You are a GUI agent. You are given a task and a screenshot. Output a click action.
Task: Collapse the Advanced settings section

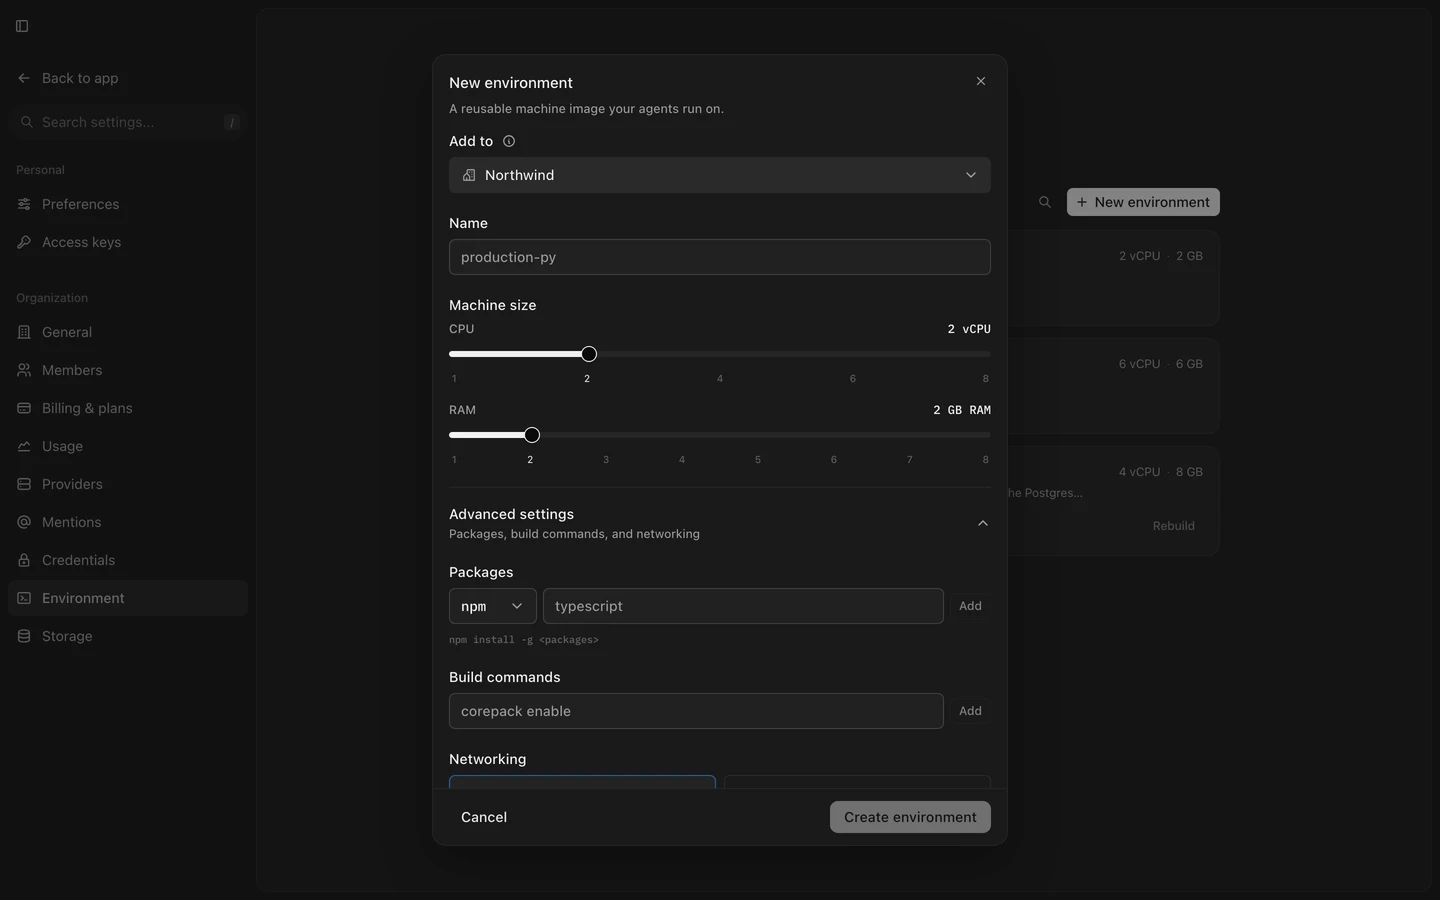point(983,523)
